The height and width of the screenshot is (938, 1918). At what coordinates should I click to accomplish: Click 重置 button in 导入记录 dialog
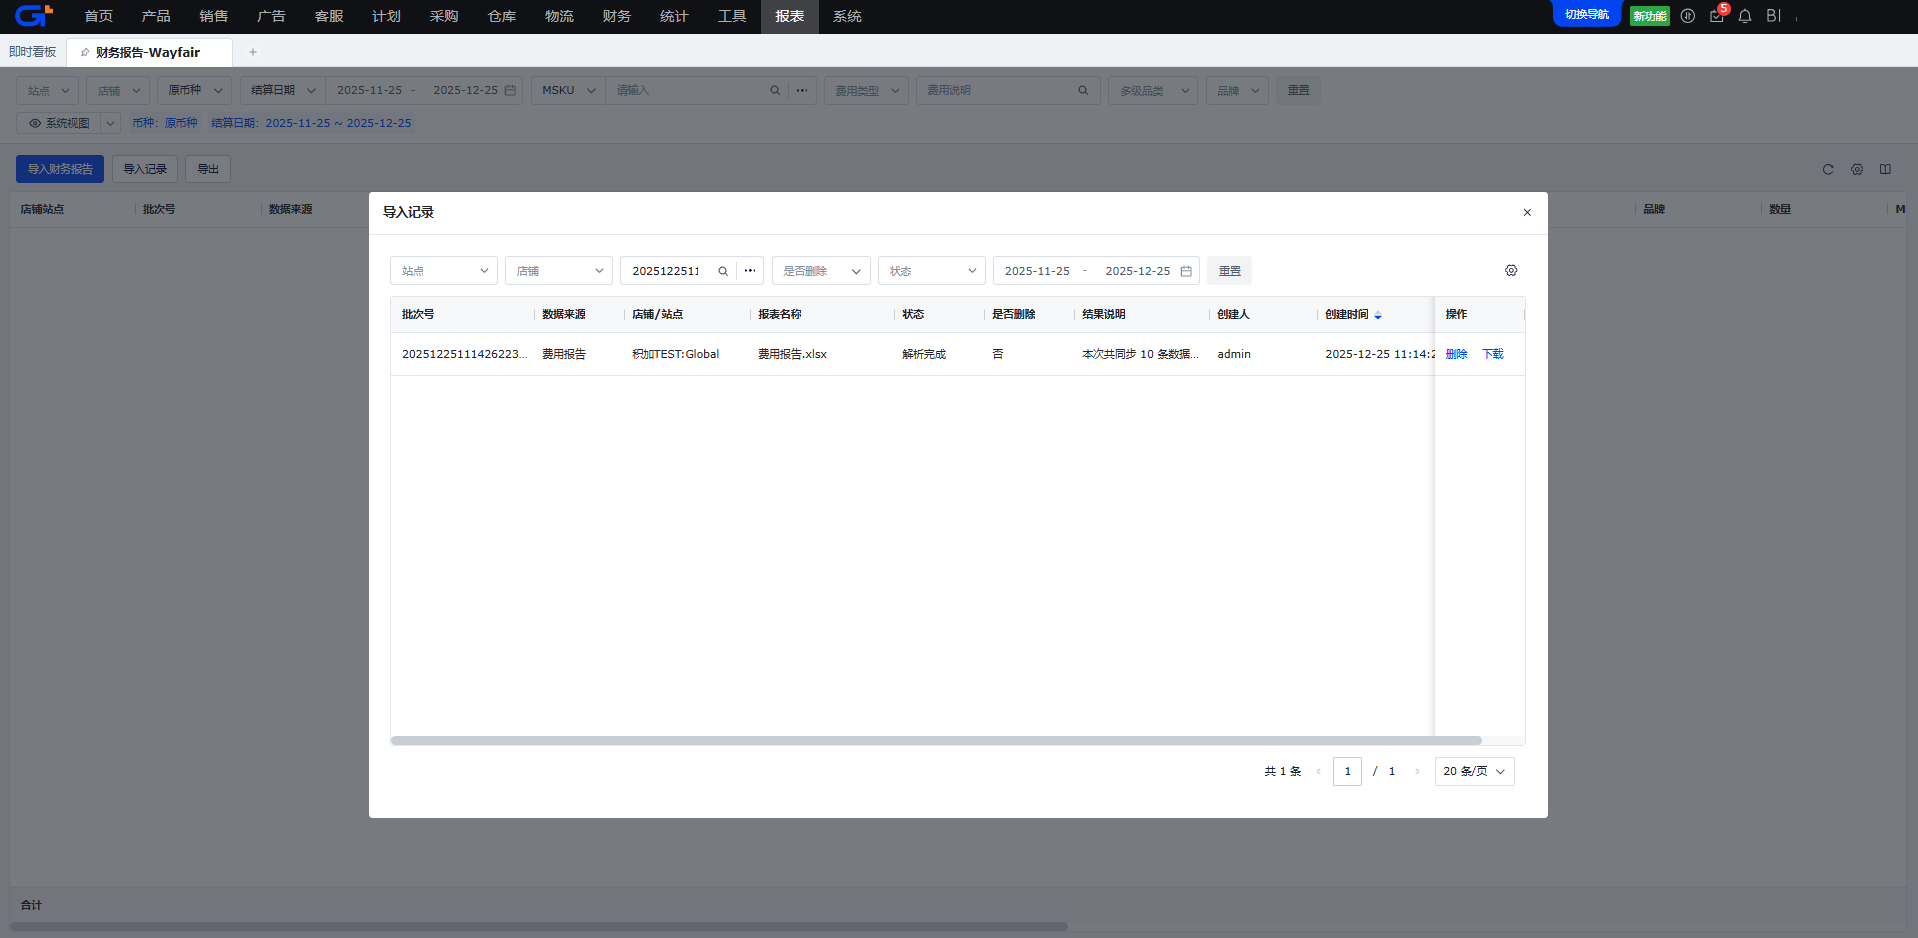coord(1230,271)
